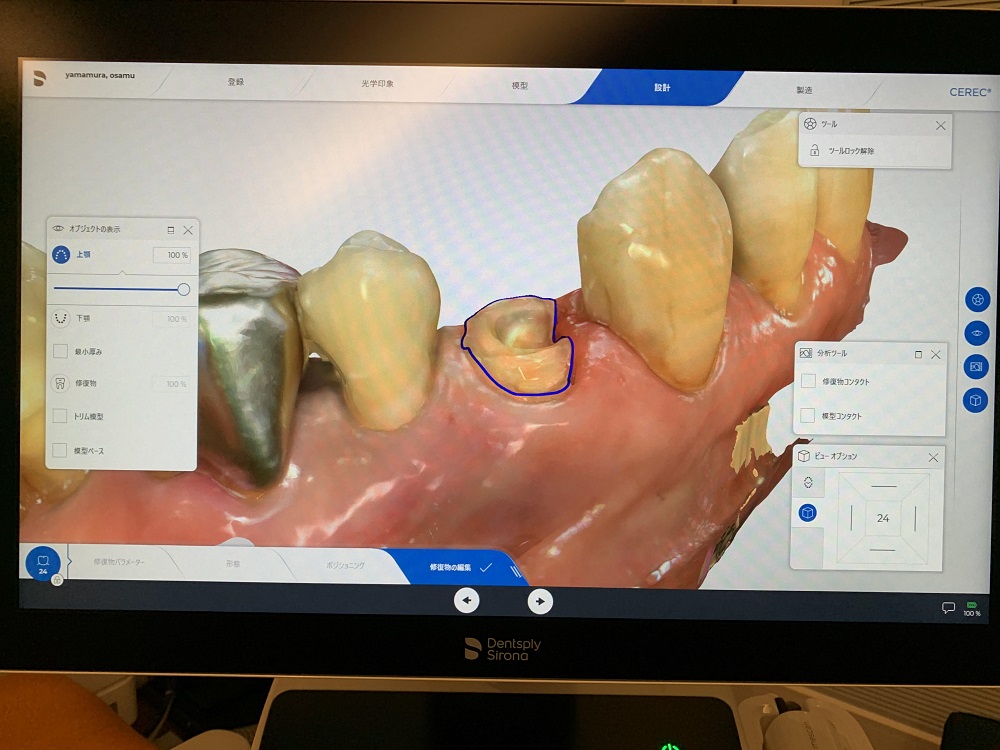This screenshot has height=750, width=1000.
Task: Select the active 設計 phase tab
Action: 662,87
